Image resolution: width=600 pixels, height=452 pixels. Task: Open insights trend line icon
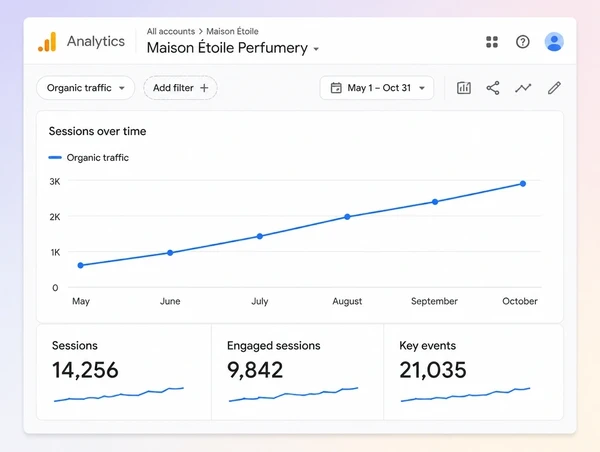(x=523, y=88)
